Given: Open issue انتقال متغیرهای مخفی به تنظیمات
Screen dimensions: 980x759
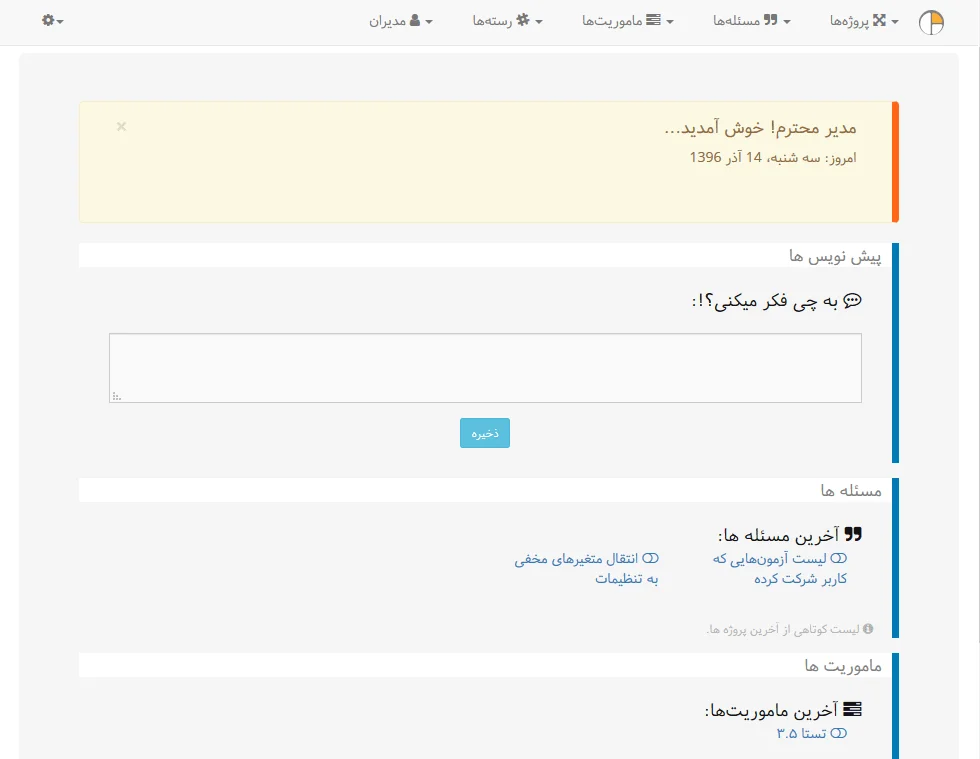Looking at the screenshot, I should coord(586,568).
